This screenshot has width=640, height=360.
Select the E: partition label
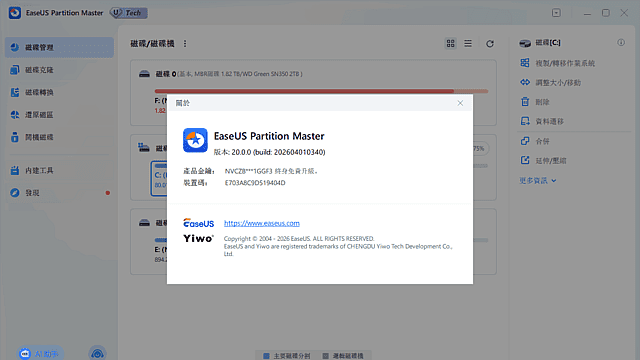(x=160, y=249)
